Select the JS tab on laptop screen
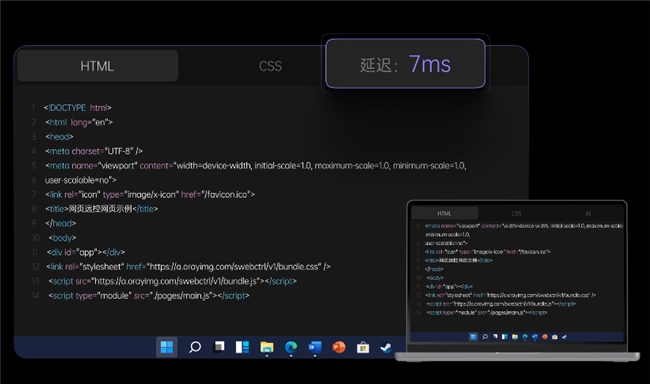 click(588, 214)
